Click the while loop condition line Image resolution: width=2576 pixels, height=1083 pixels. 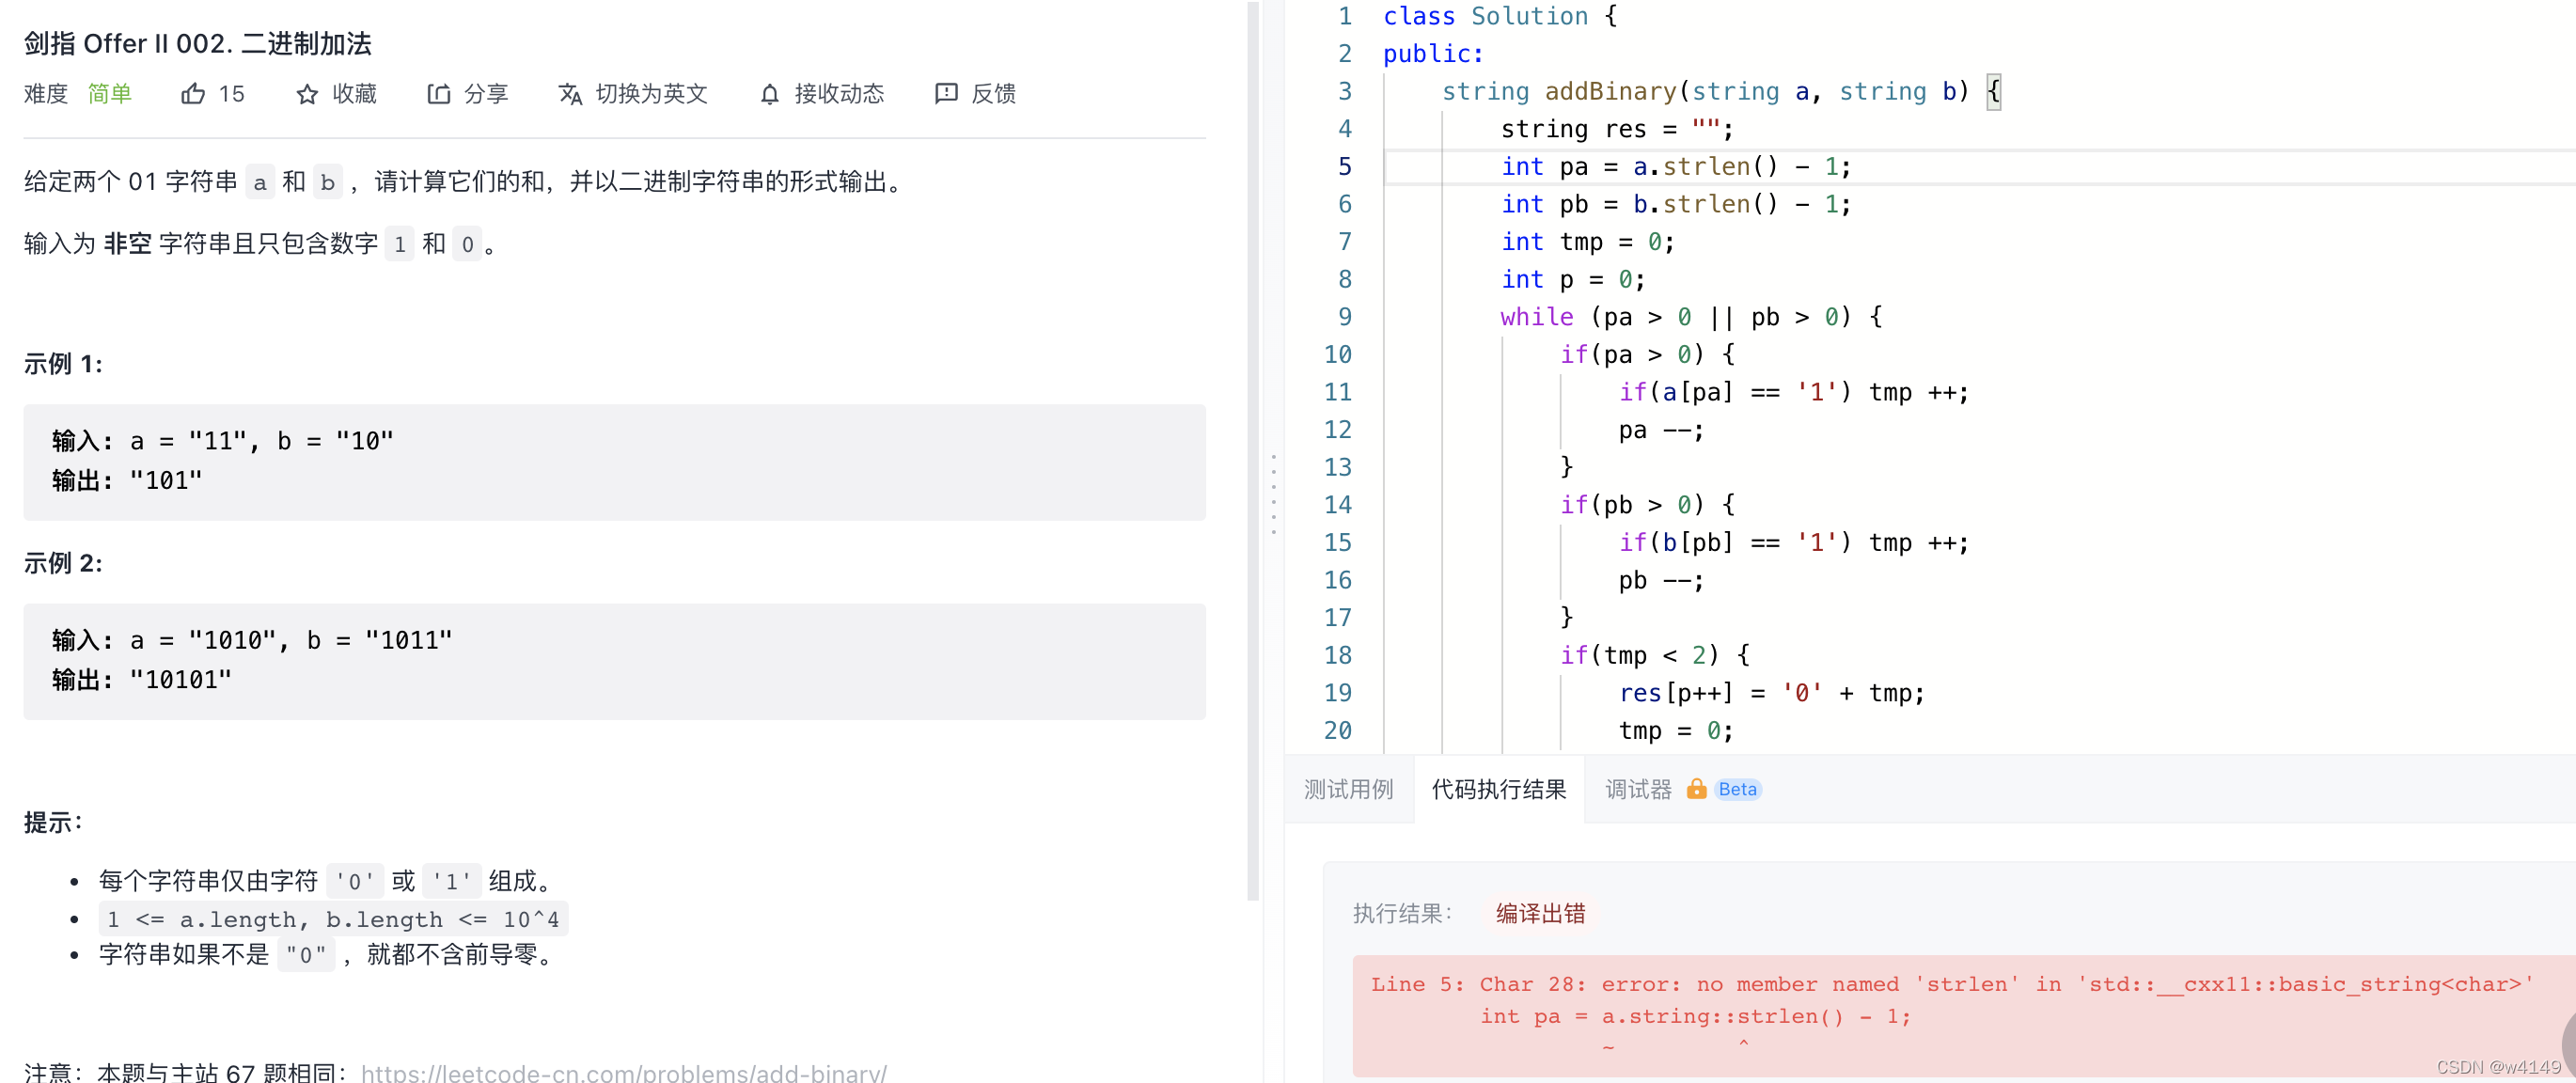pos(1691,317)
